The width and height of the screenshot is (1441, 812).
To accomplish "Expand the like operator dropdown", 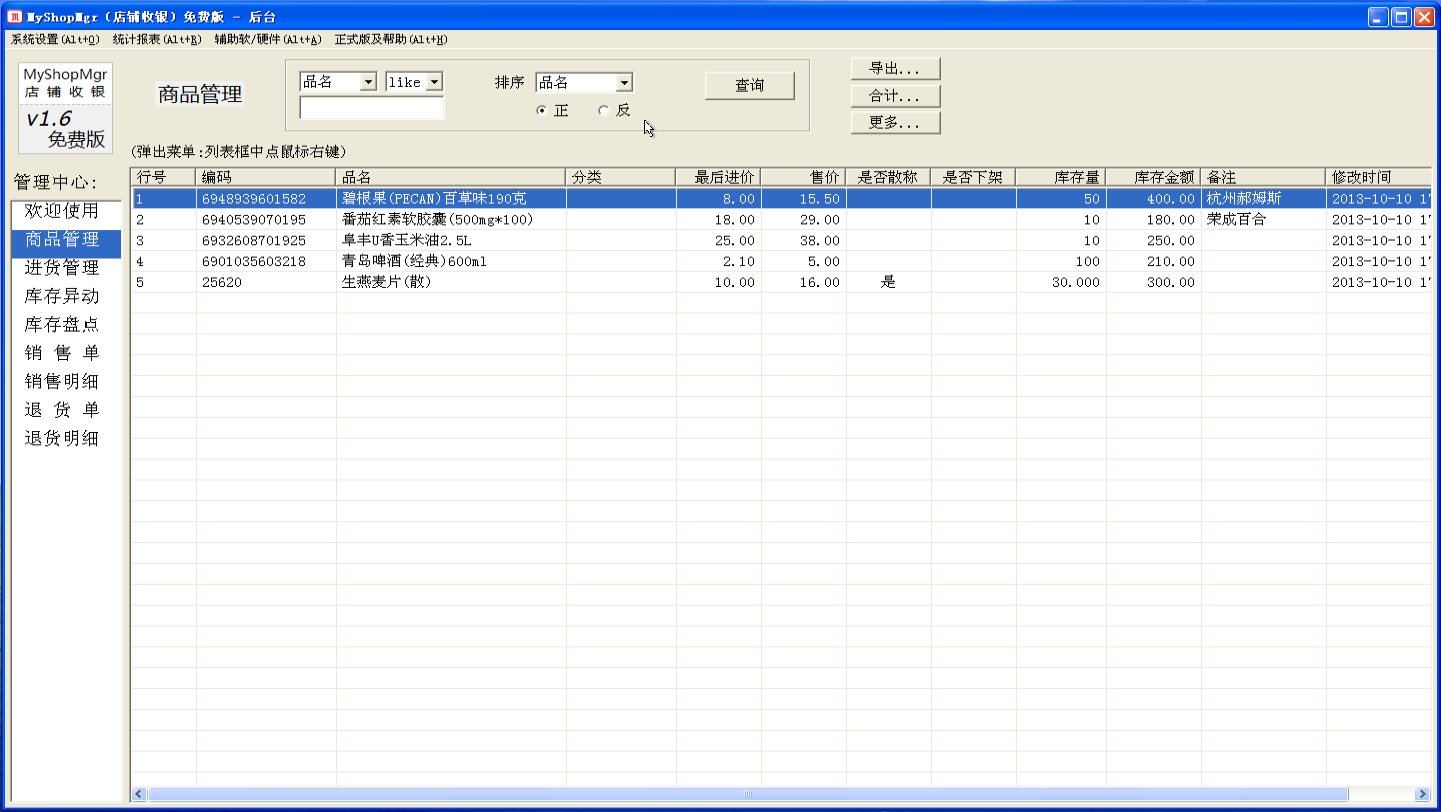I will click(435, 82).
